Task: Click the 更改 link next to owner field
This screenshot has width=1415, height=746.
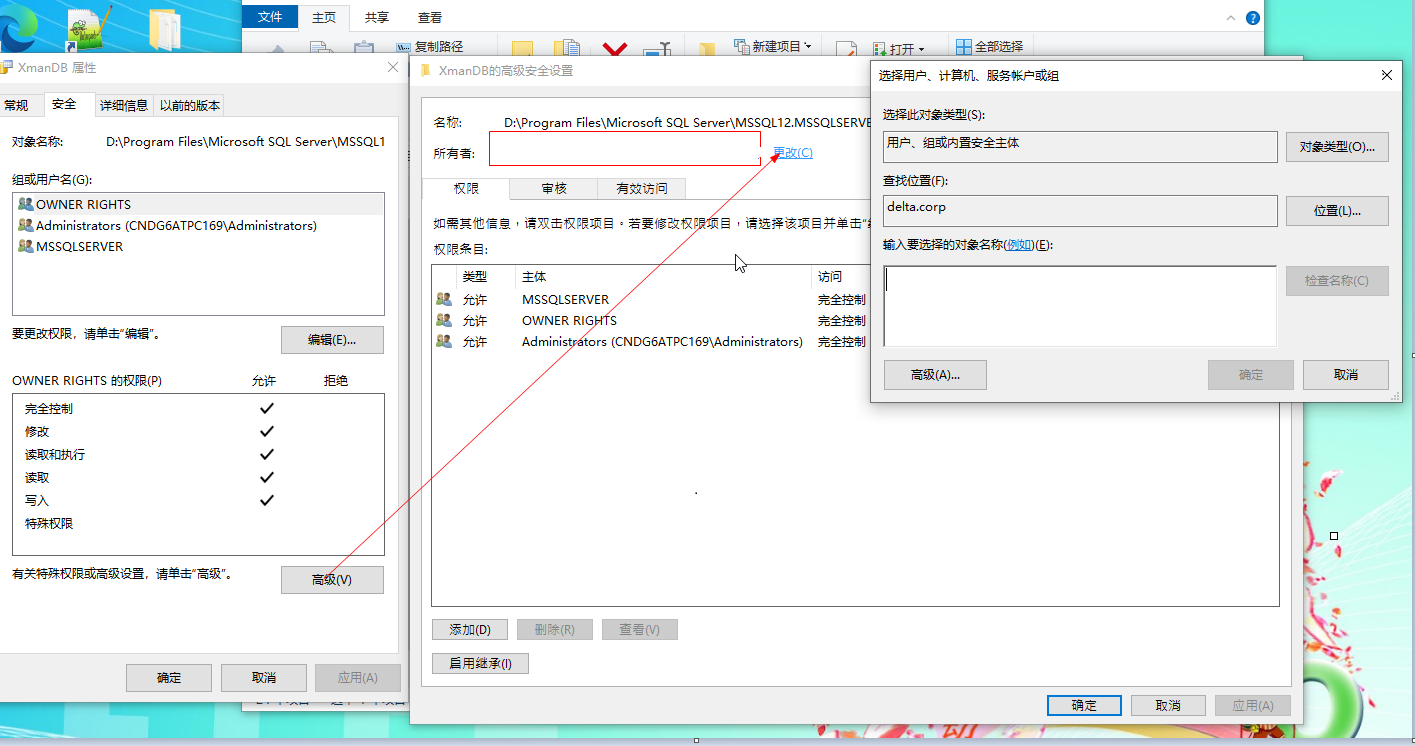Action: 792,152
